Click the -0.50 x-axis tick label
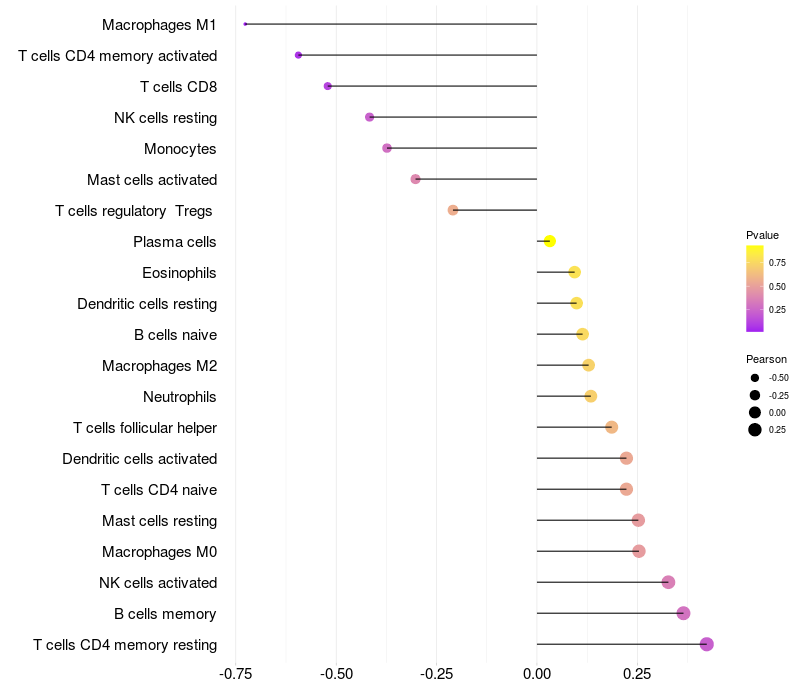The width and height of the screenshot is (800, 700). [x=336, y=674]
